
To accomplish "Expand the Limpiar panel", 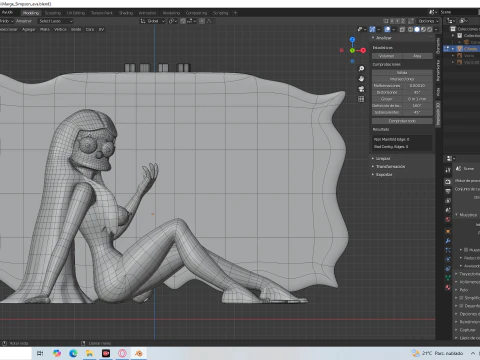I will (382, 159).
